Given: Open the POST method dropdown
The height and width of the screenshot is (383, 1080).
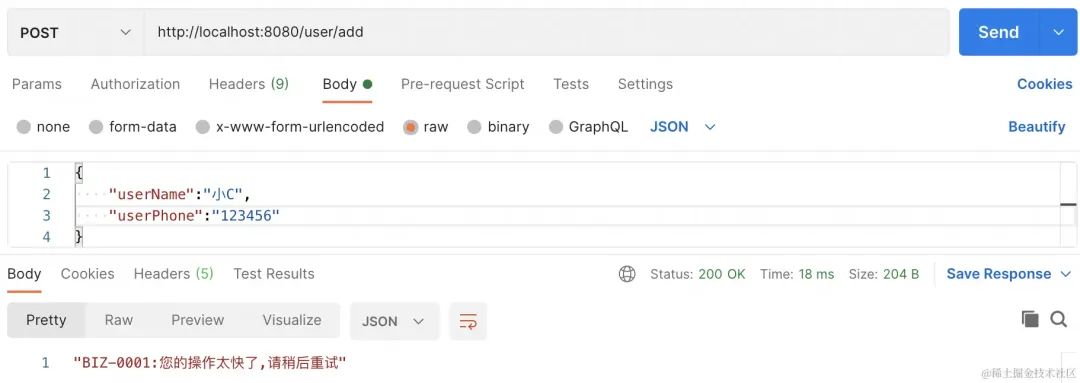Looking at the screenshot, I should click(x=74, y=32).
